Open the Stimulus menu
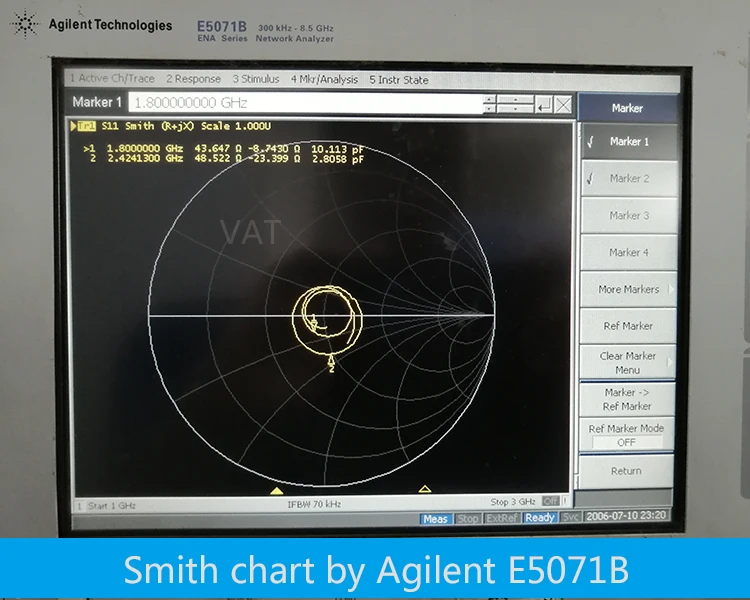 (x=256, y=79)
